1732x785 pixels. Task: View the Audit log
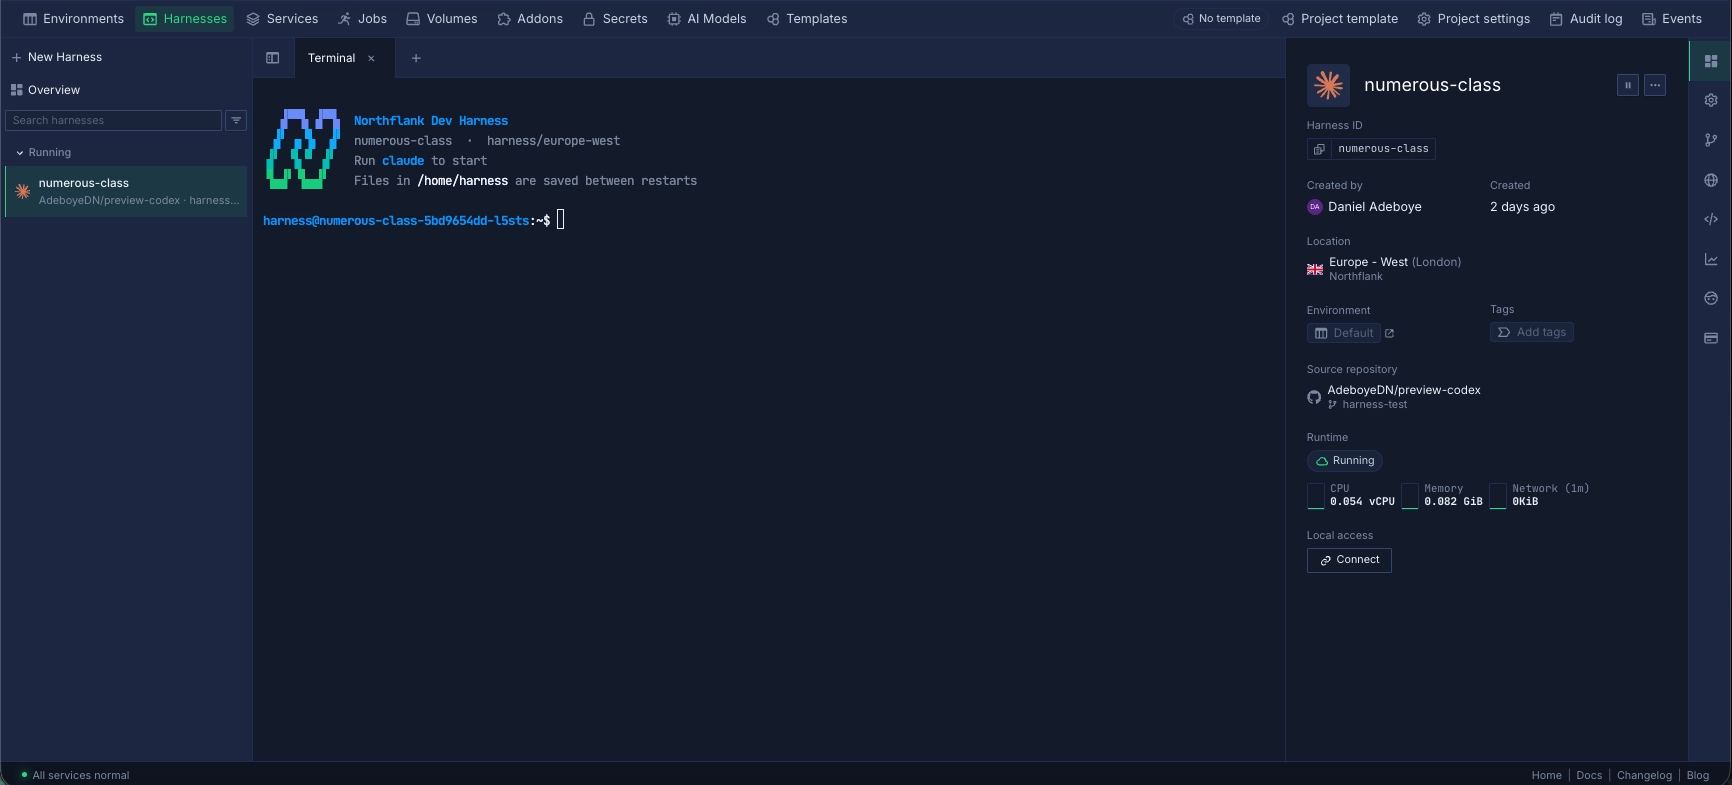pos(1586,19)
